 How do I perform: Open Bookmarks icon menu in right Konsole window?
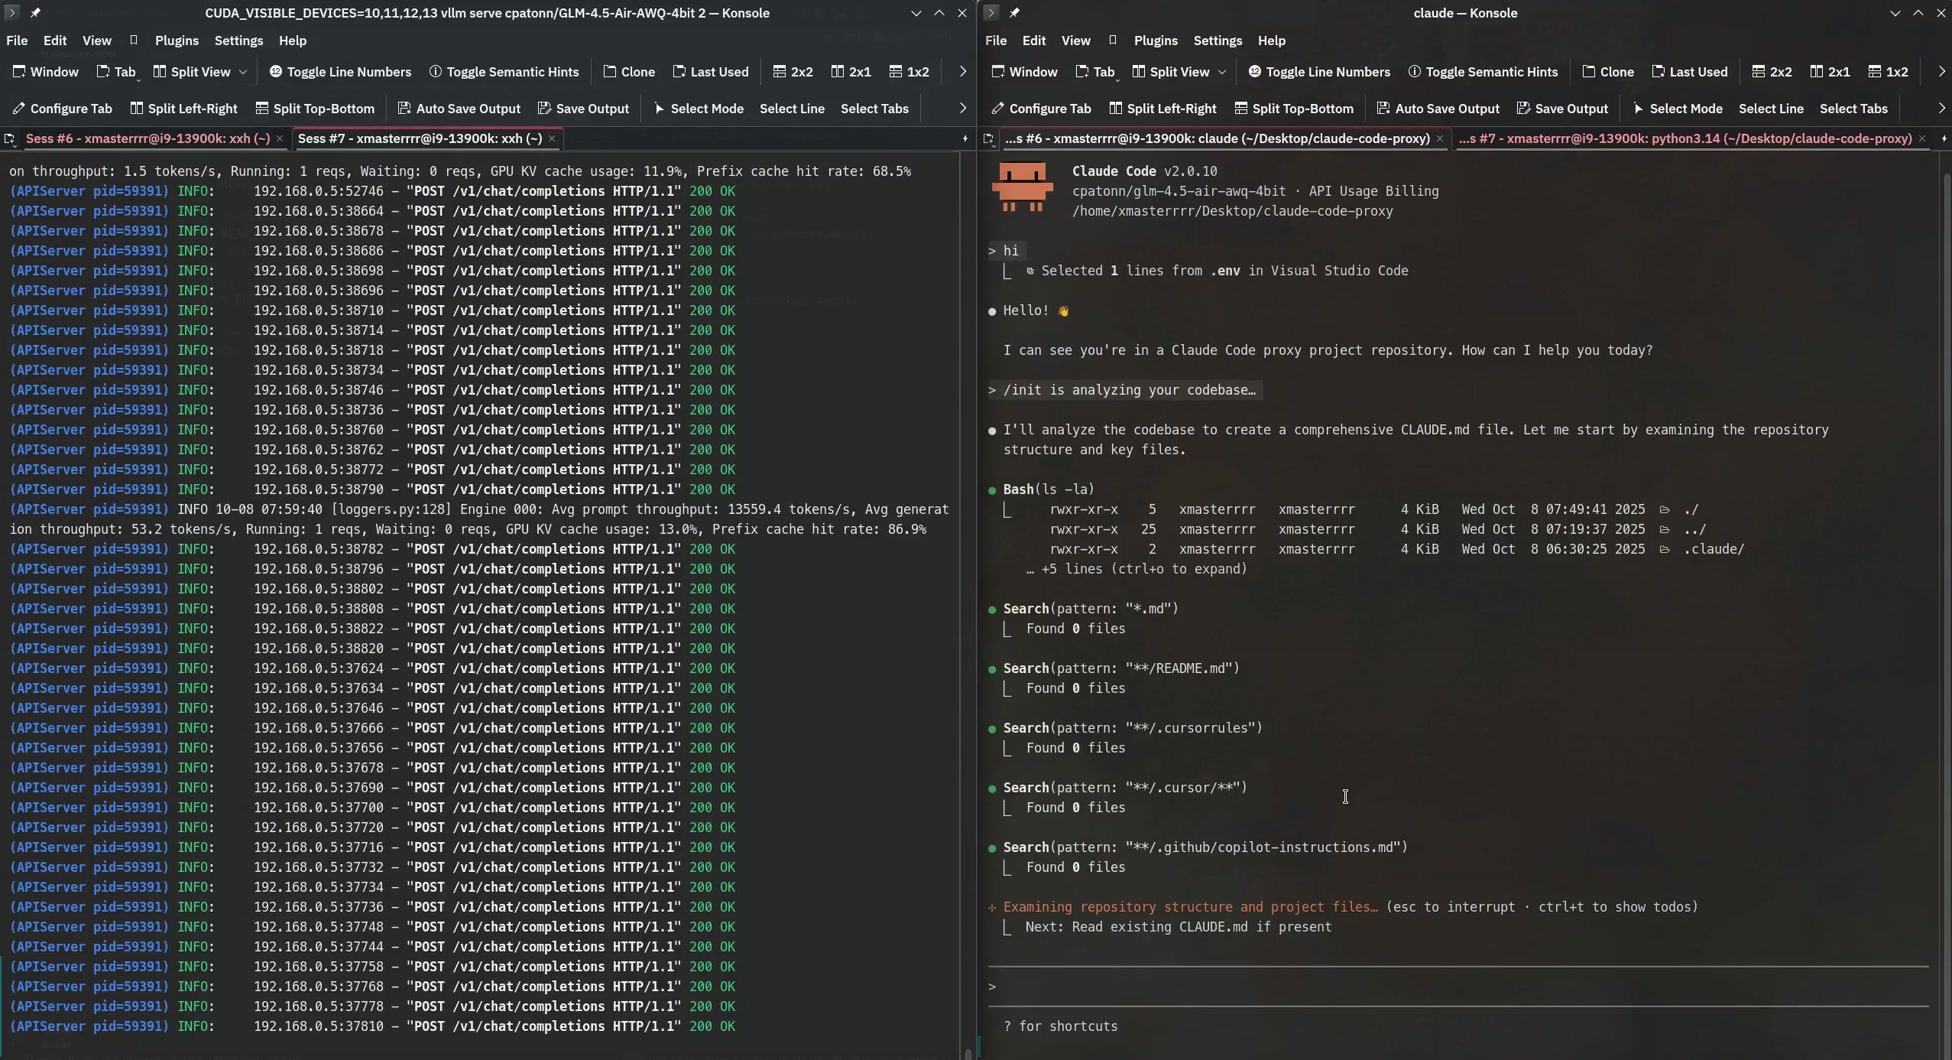point(1113,41)
